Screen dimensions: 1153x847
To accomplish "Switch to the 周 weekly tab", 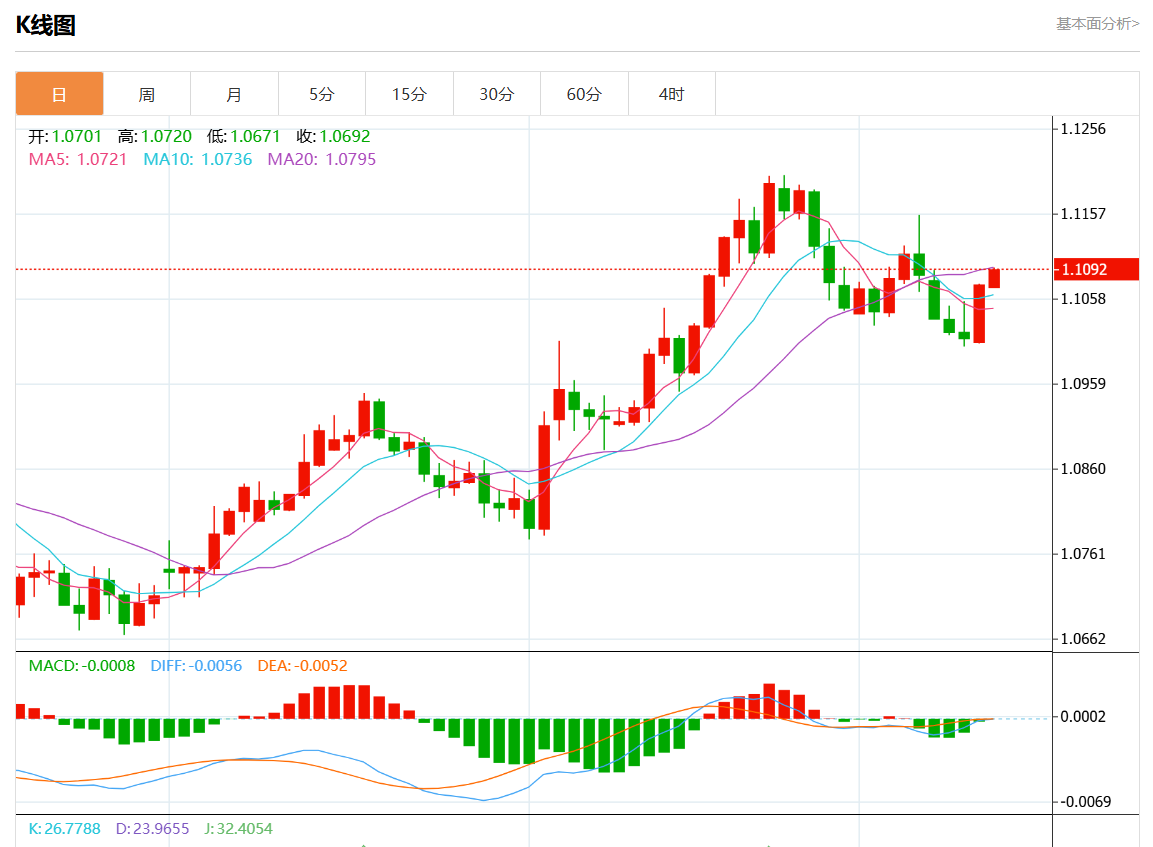I will pyautogui.click(x=147, y=94).
